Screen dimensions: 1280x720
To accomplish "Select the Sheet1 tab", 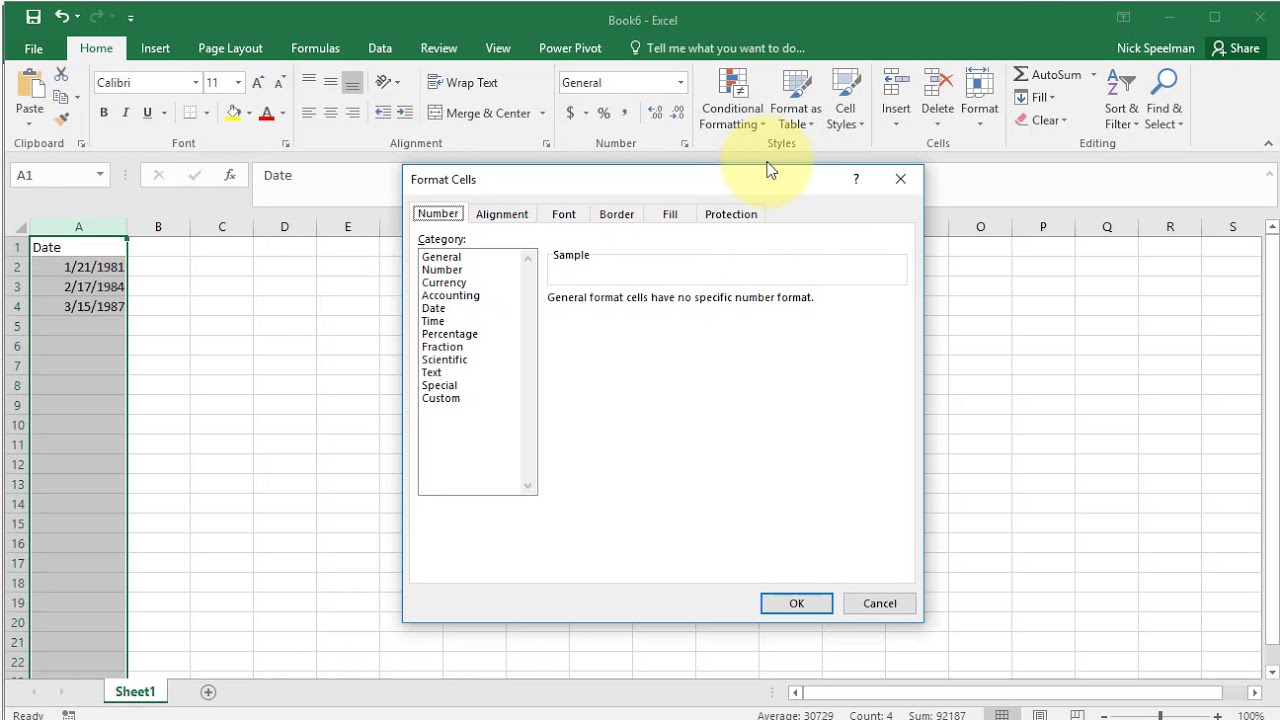I will click(x=135, y=692).
